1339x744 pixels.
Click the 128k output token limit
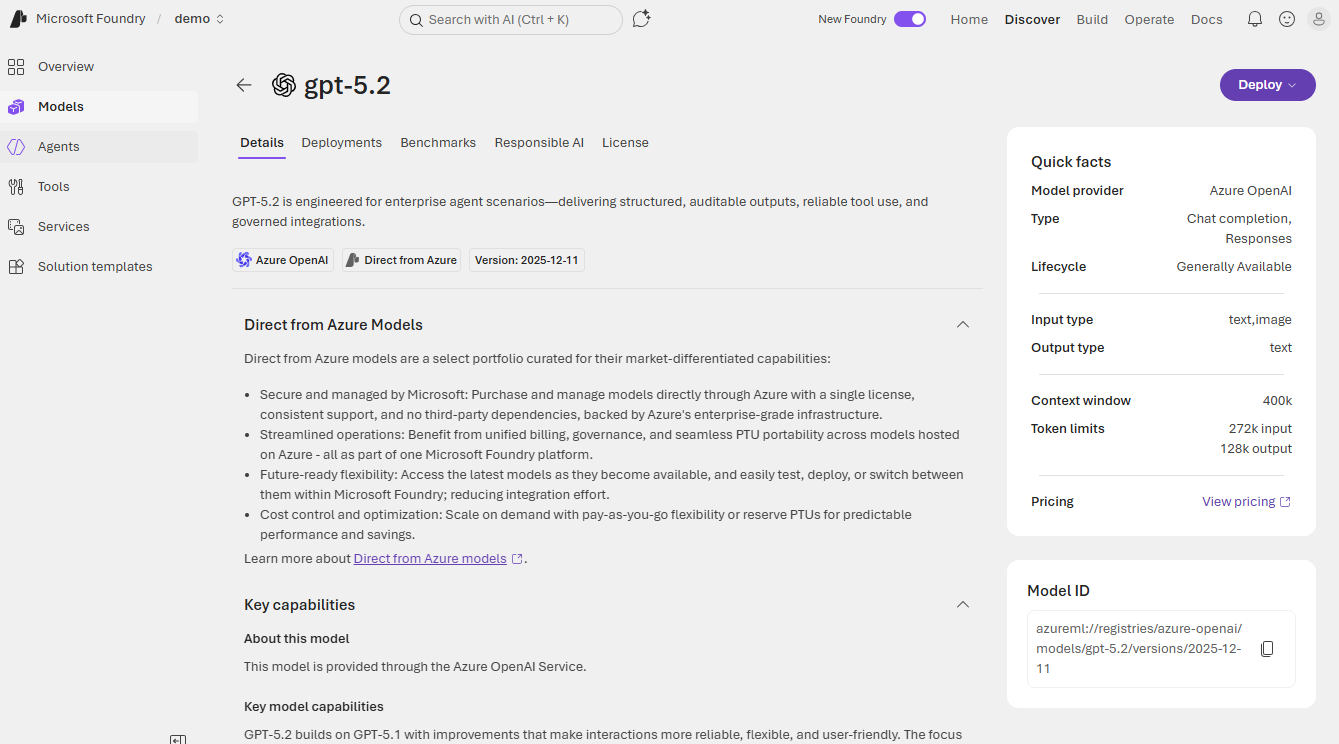click(x=1256, y=449)
